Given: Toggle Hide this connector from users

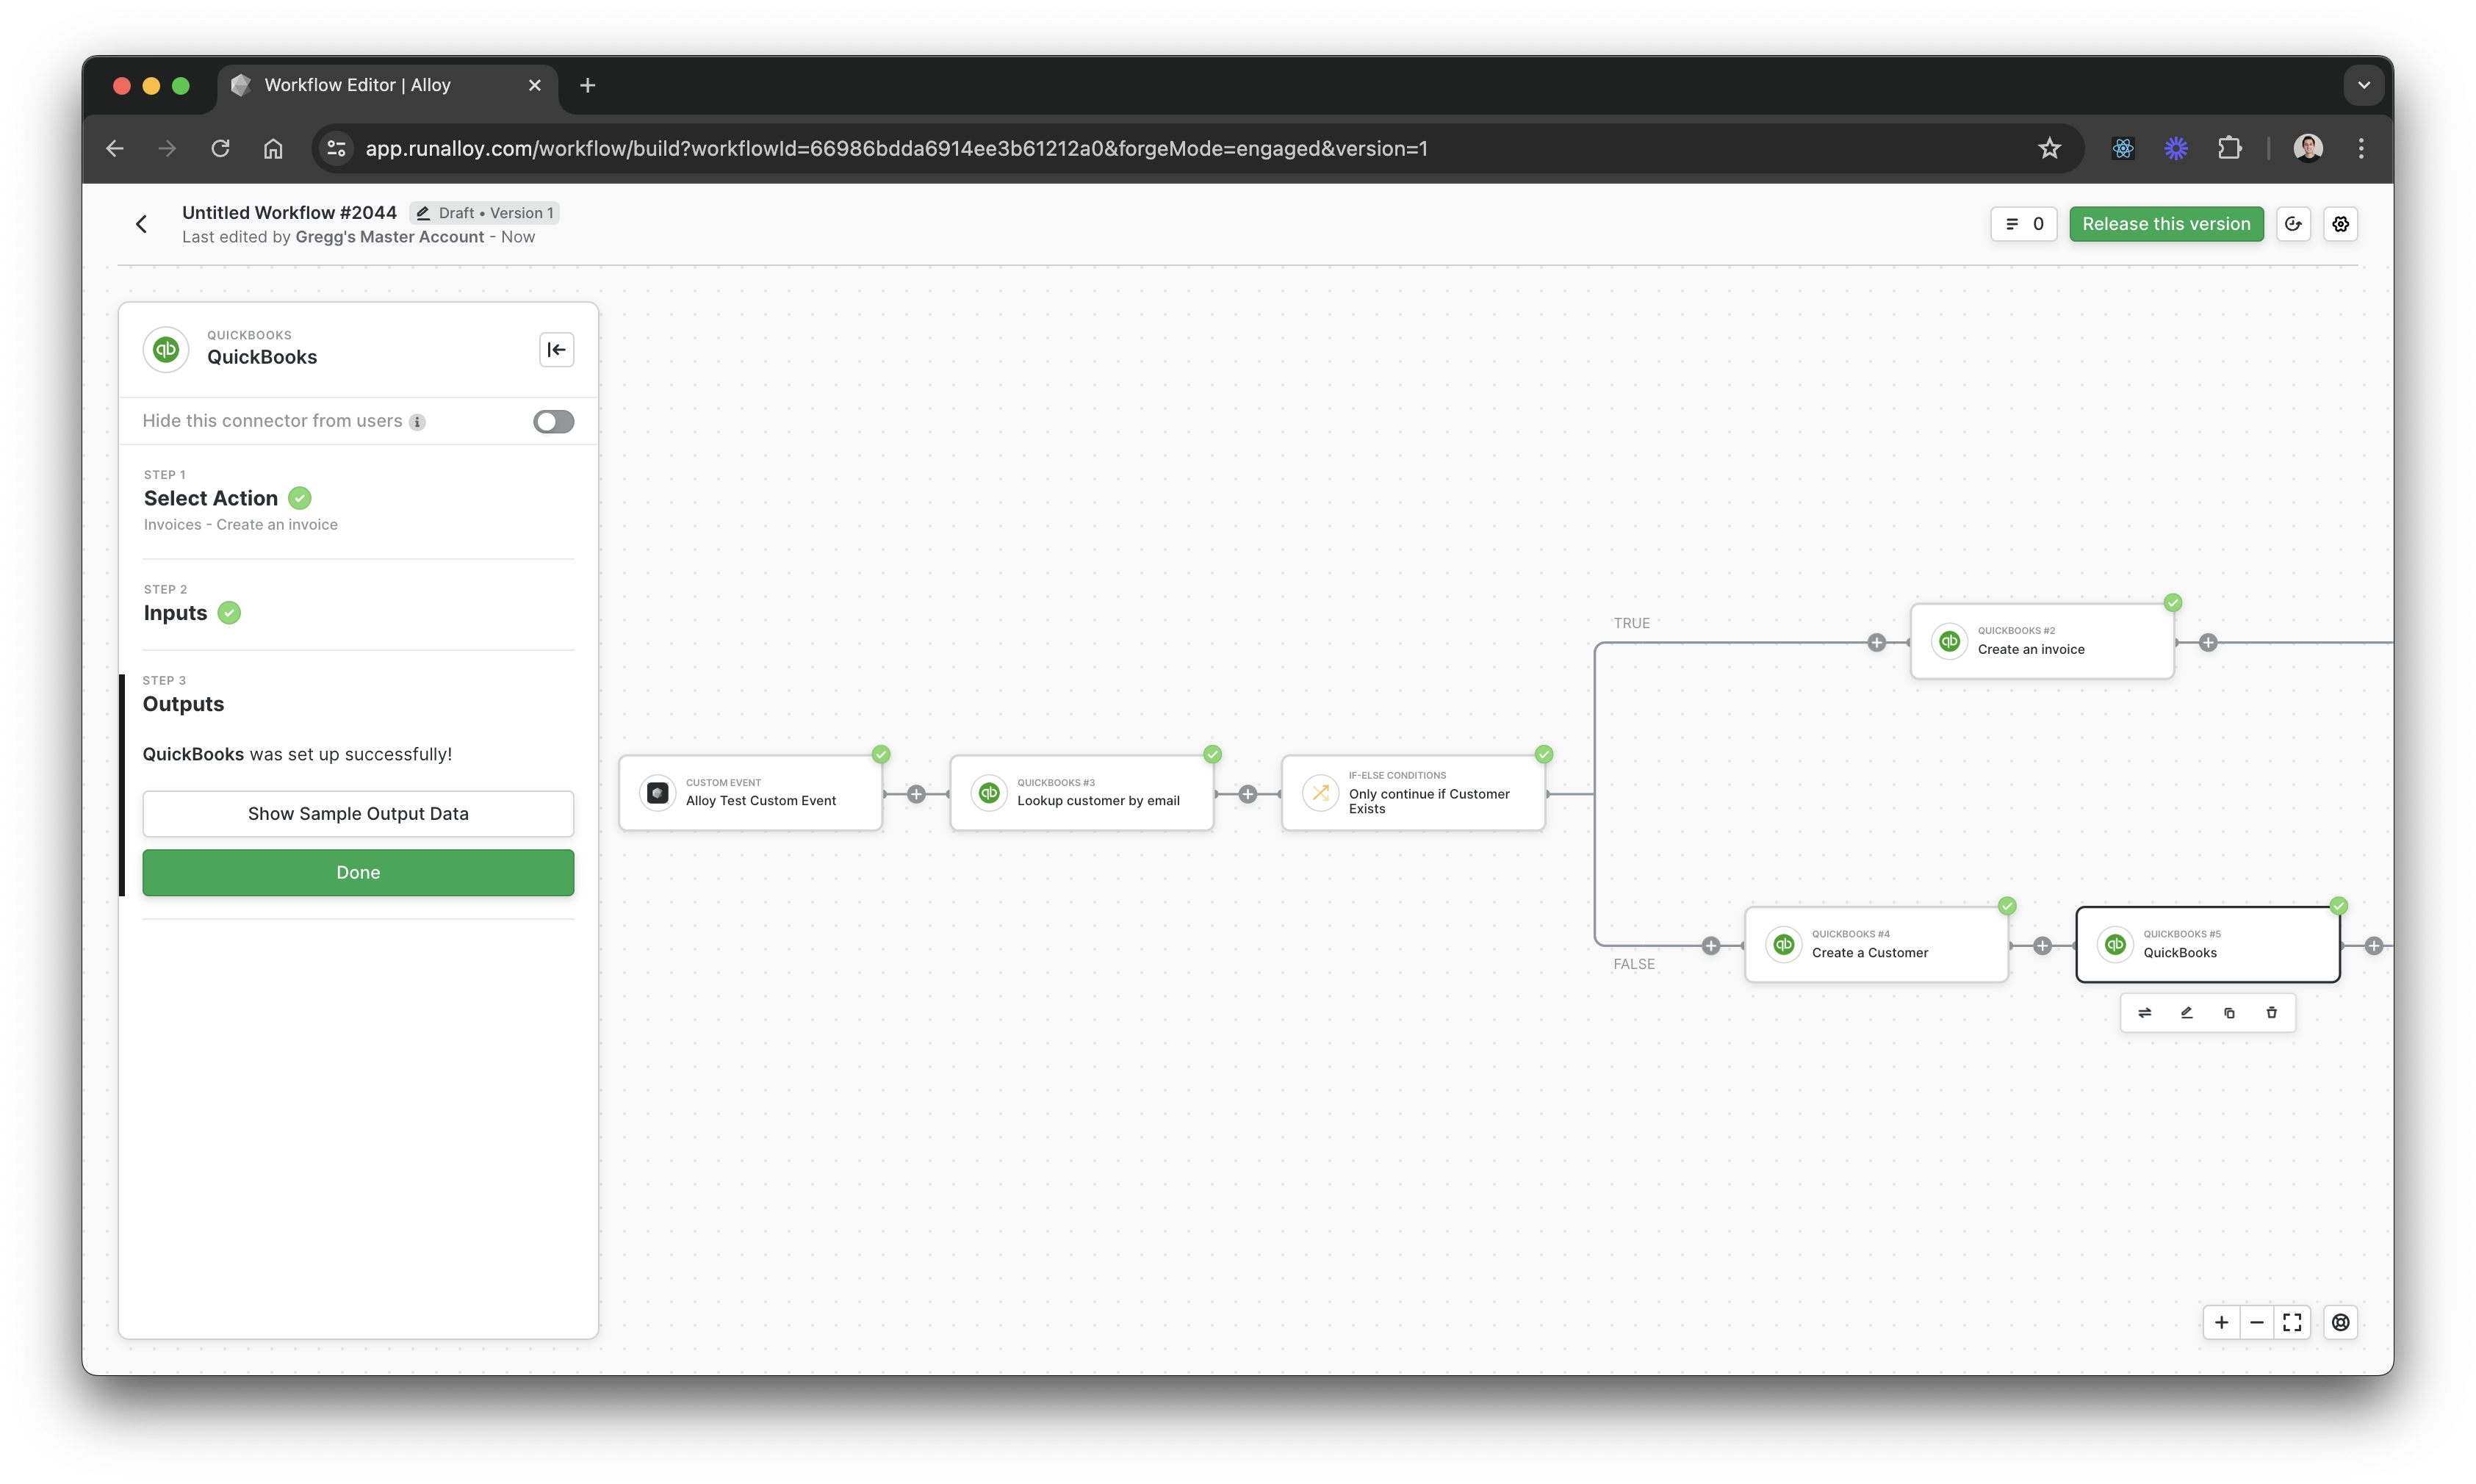Looking at the screenshot, I should click(x=553, y=421).
